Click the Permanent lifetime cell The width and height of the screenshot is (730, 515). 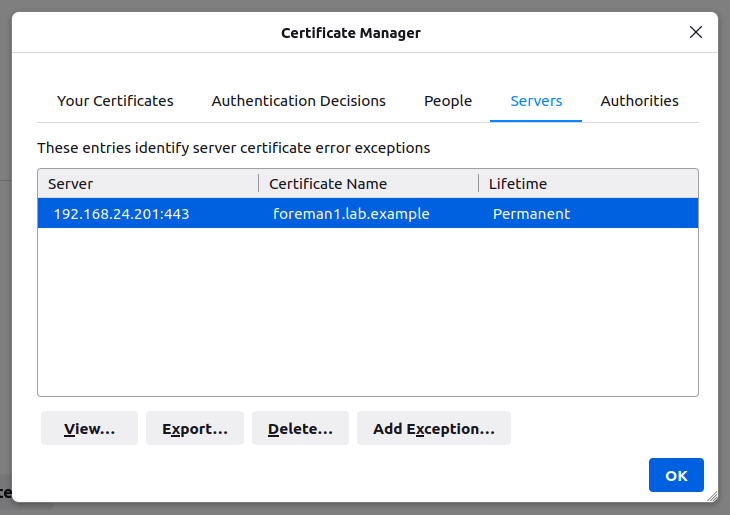[531, 214]
